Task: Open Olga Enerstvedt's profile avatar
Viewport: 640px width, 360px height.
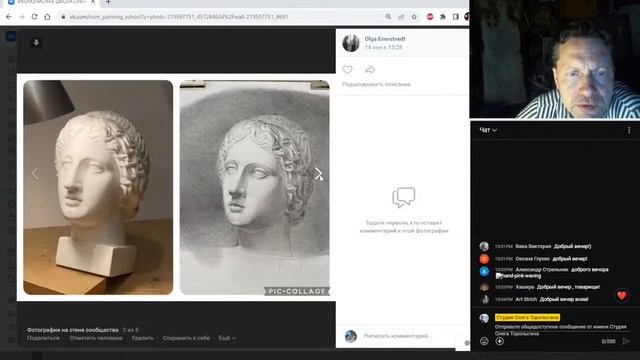Action: pyautogui.click(x=351, y=43)
